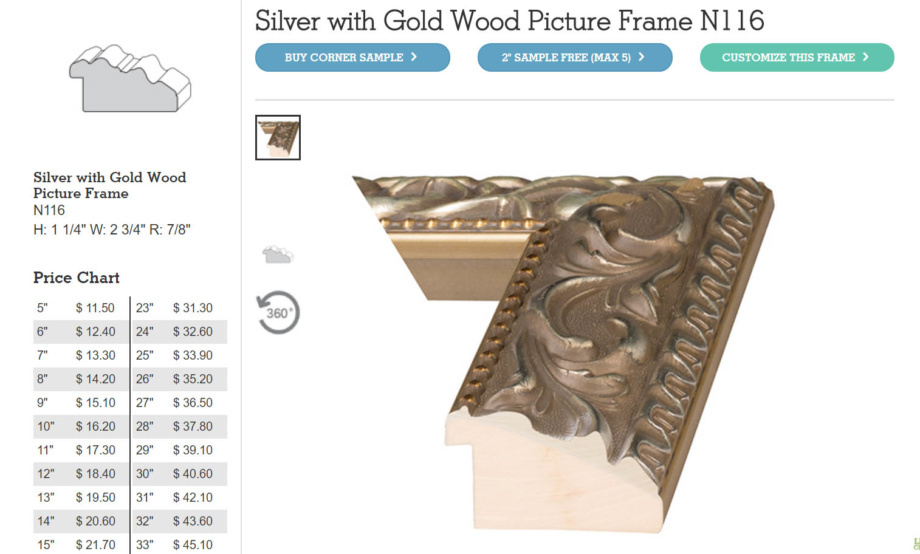Screen dimensions: 920x554
Task: Click chevron on 2" Sample Free button
Action: click(641, 57)
